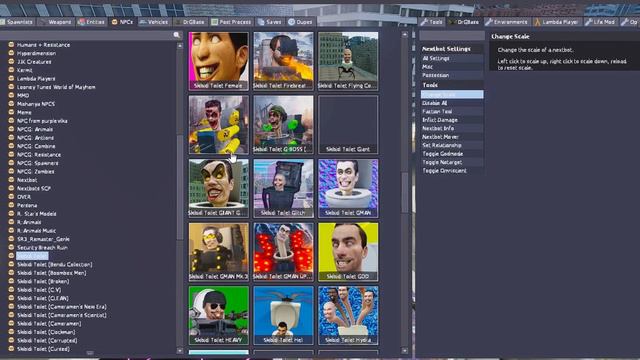
Task: Click the R. Animals Music category icon
Action: [11, 231]
